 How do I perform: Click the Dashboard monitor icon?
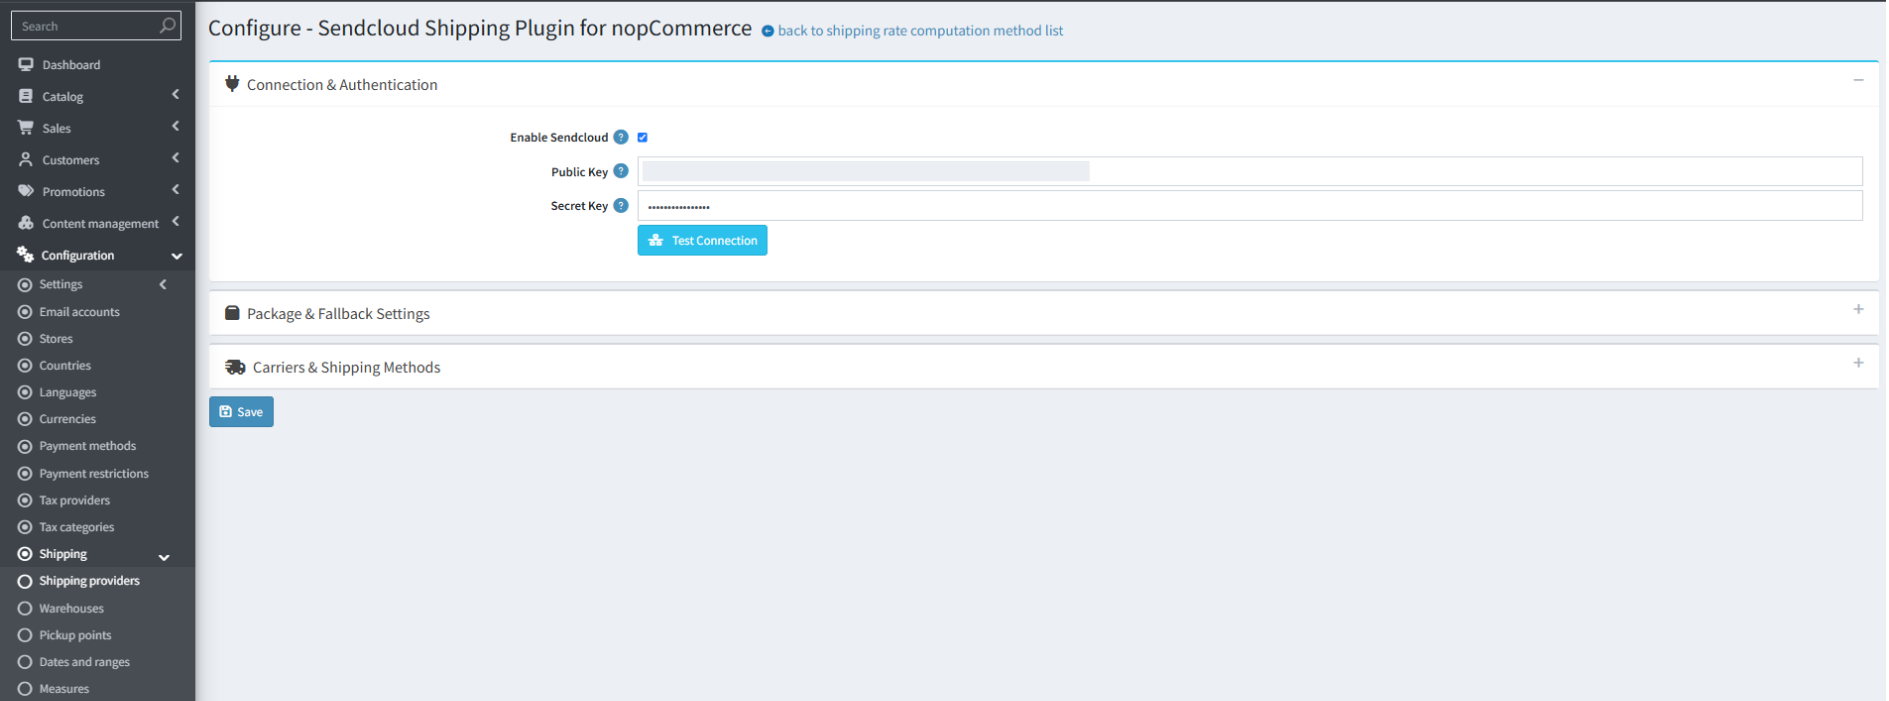26,64
